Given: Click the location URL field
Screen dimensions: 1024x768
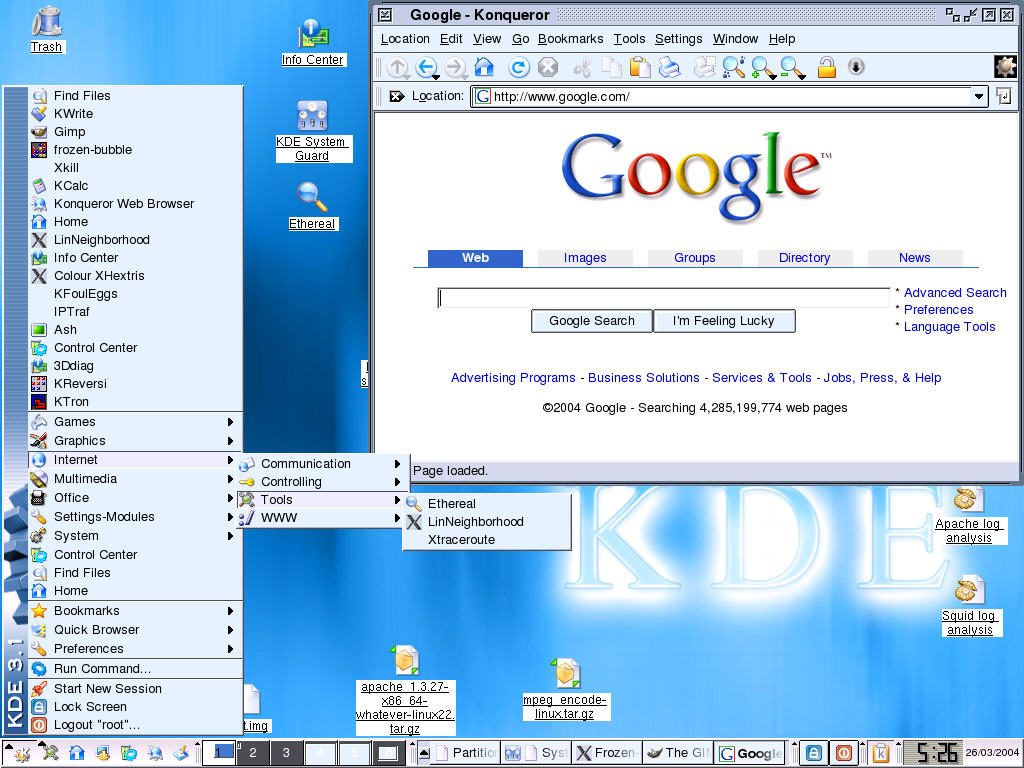Looking at the screenshot, I should coord(721,97).
